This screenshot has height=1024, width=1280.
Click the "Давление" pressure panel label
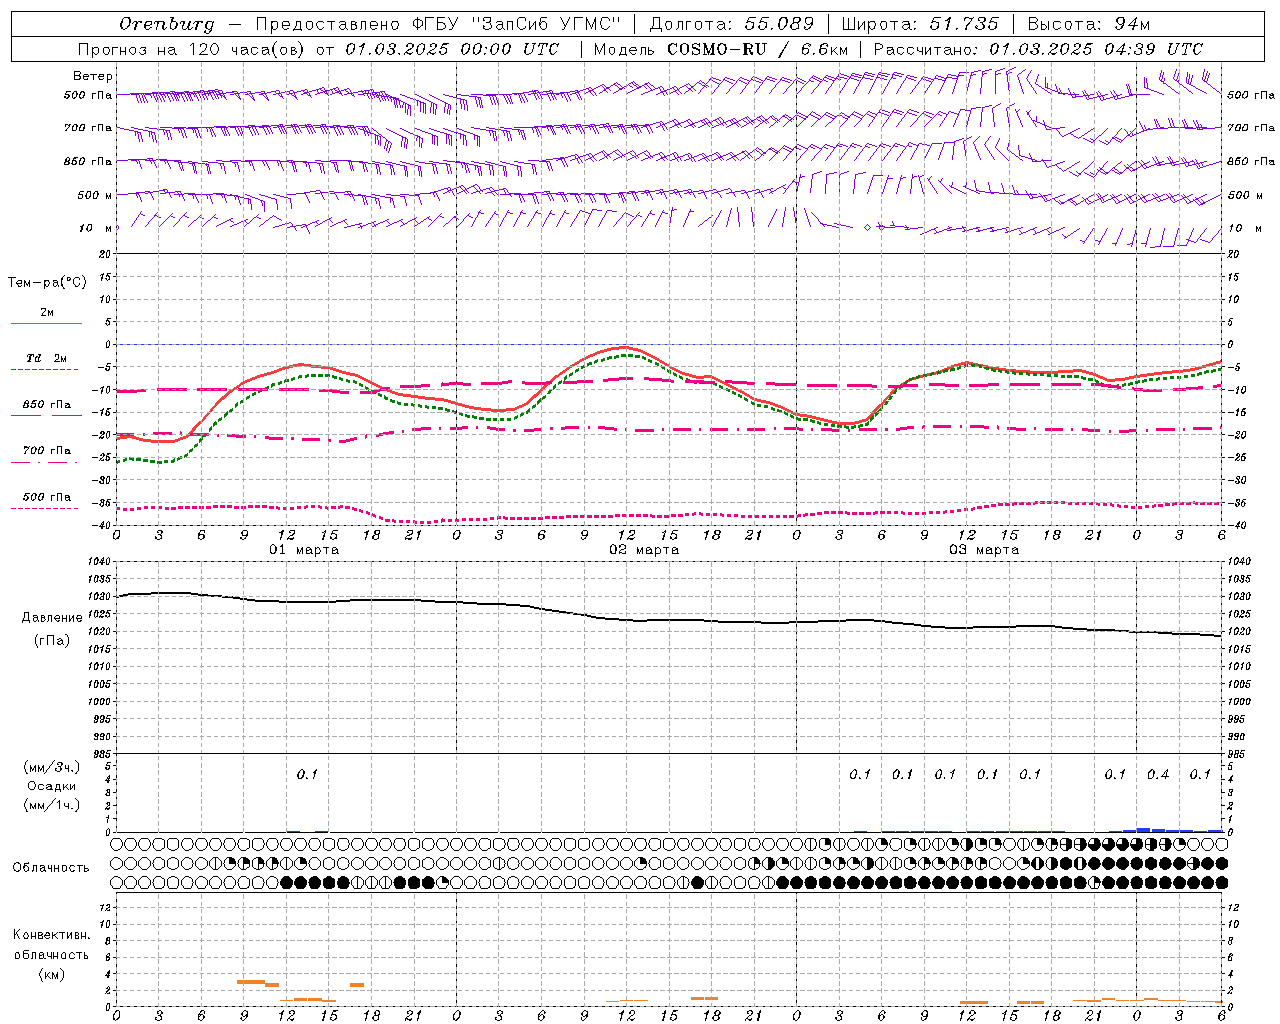tap(52, 618)
